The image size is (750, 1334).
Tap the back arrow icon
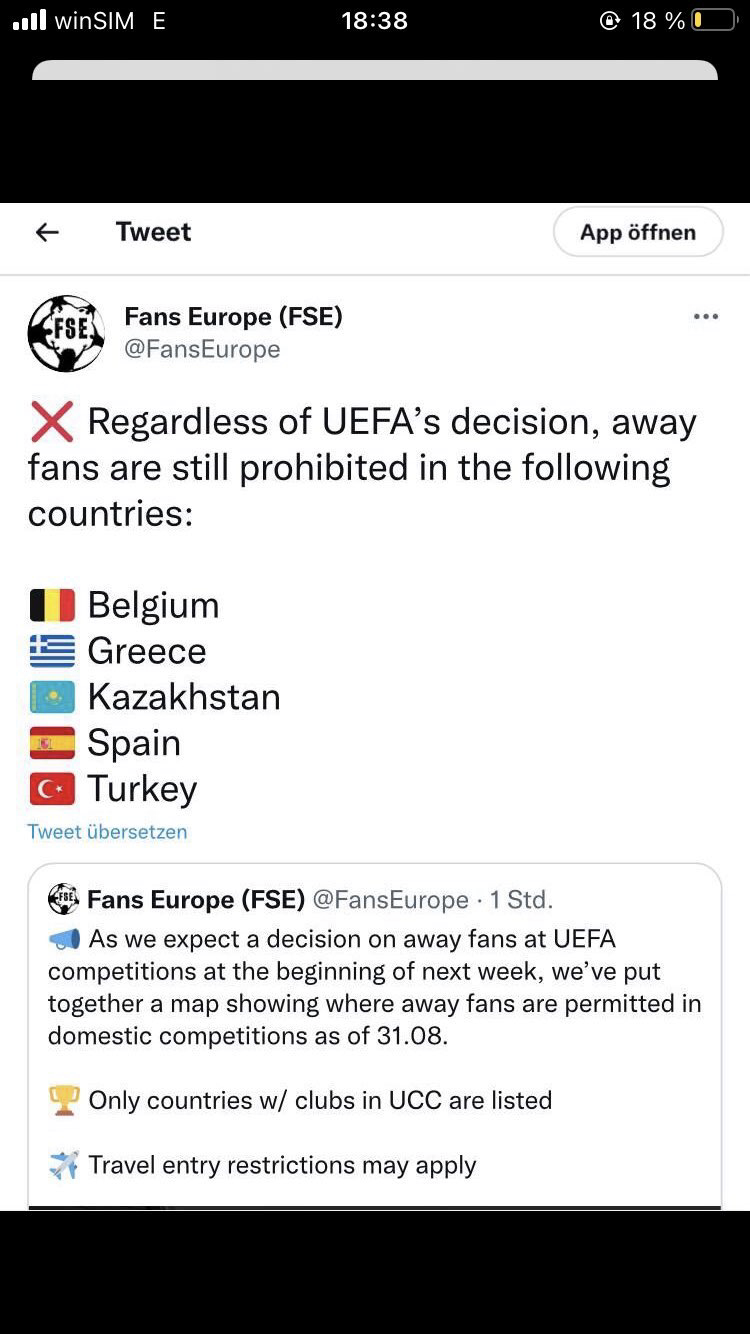tap(47, 232)
